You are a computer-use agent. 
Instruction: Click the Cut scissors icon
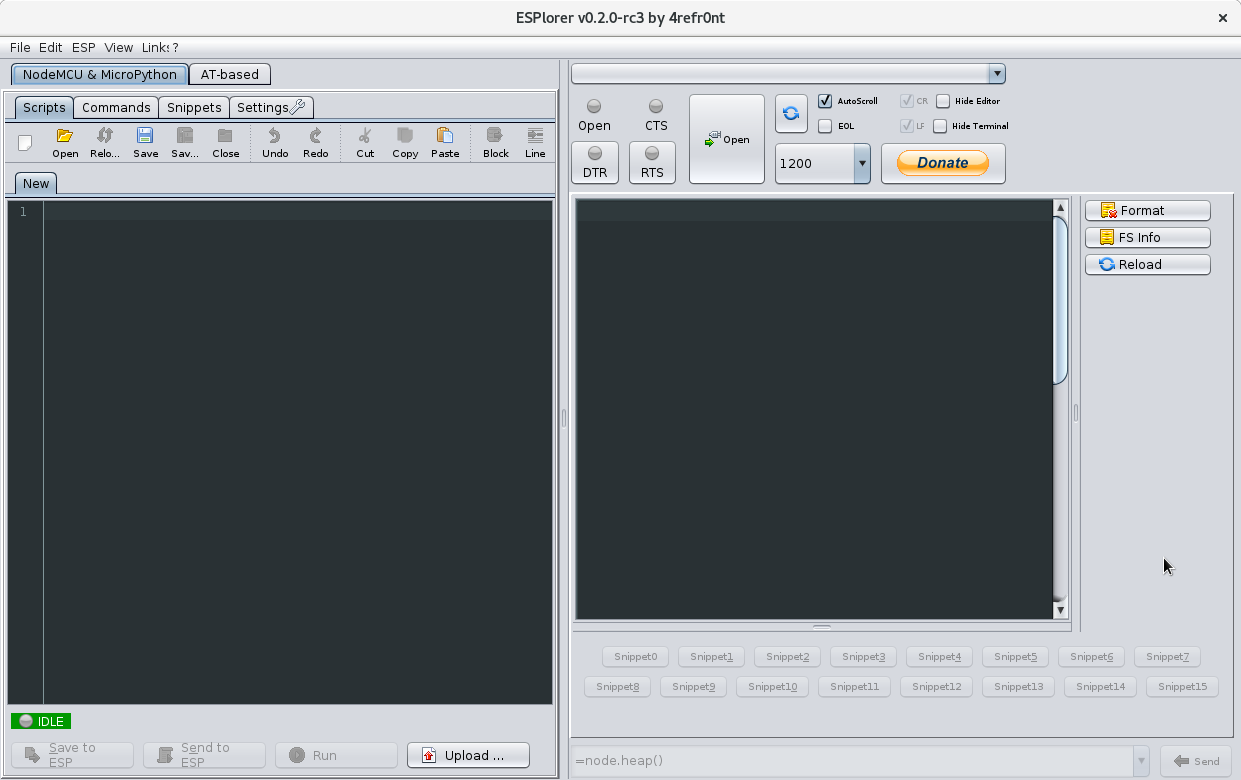365,136
